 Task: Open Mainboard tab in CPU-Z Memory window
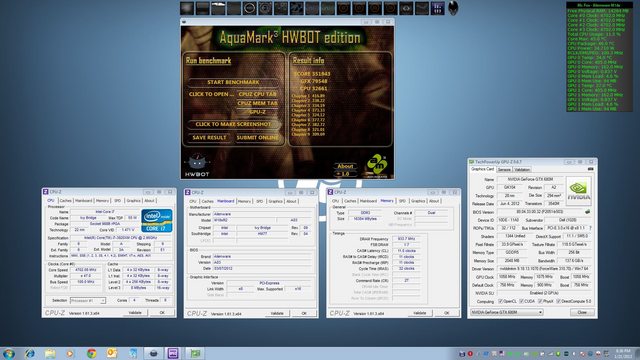click(x=368, y=201)
